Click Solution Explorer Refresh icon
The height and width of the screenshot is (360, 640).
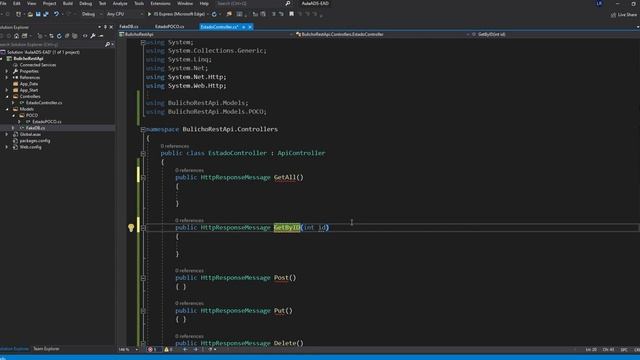59,36
